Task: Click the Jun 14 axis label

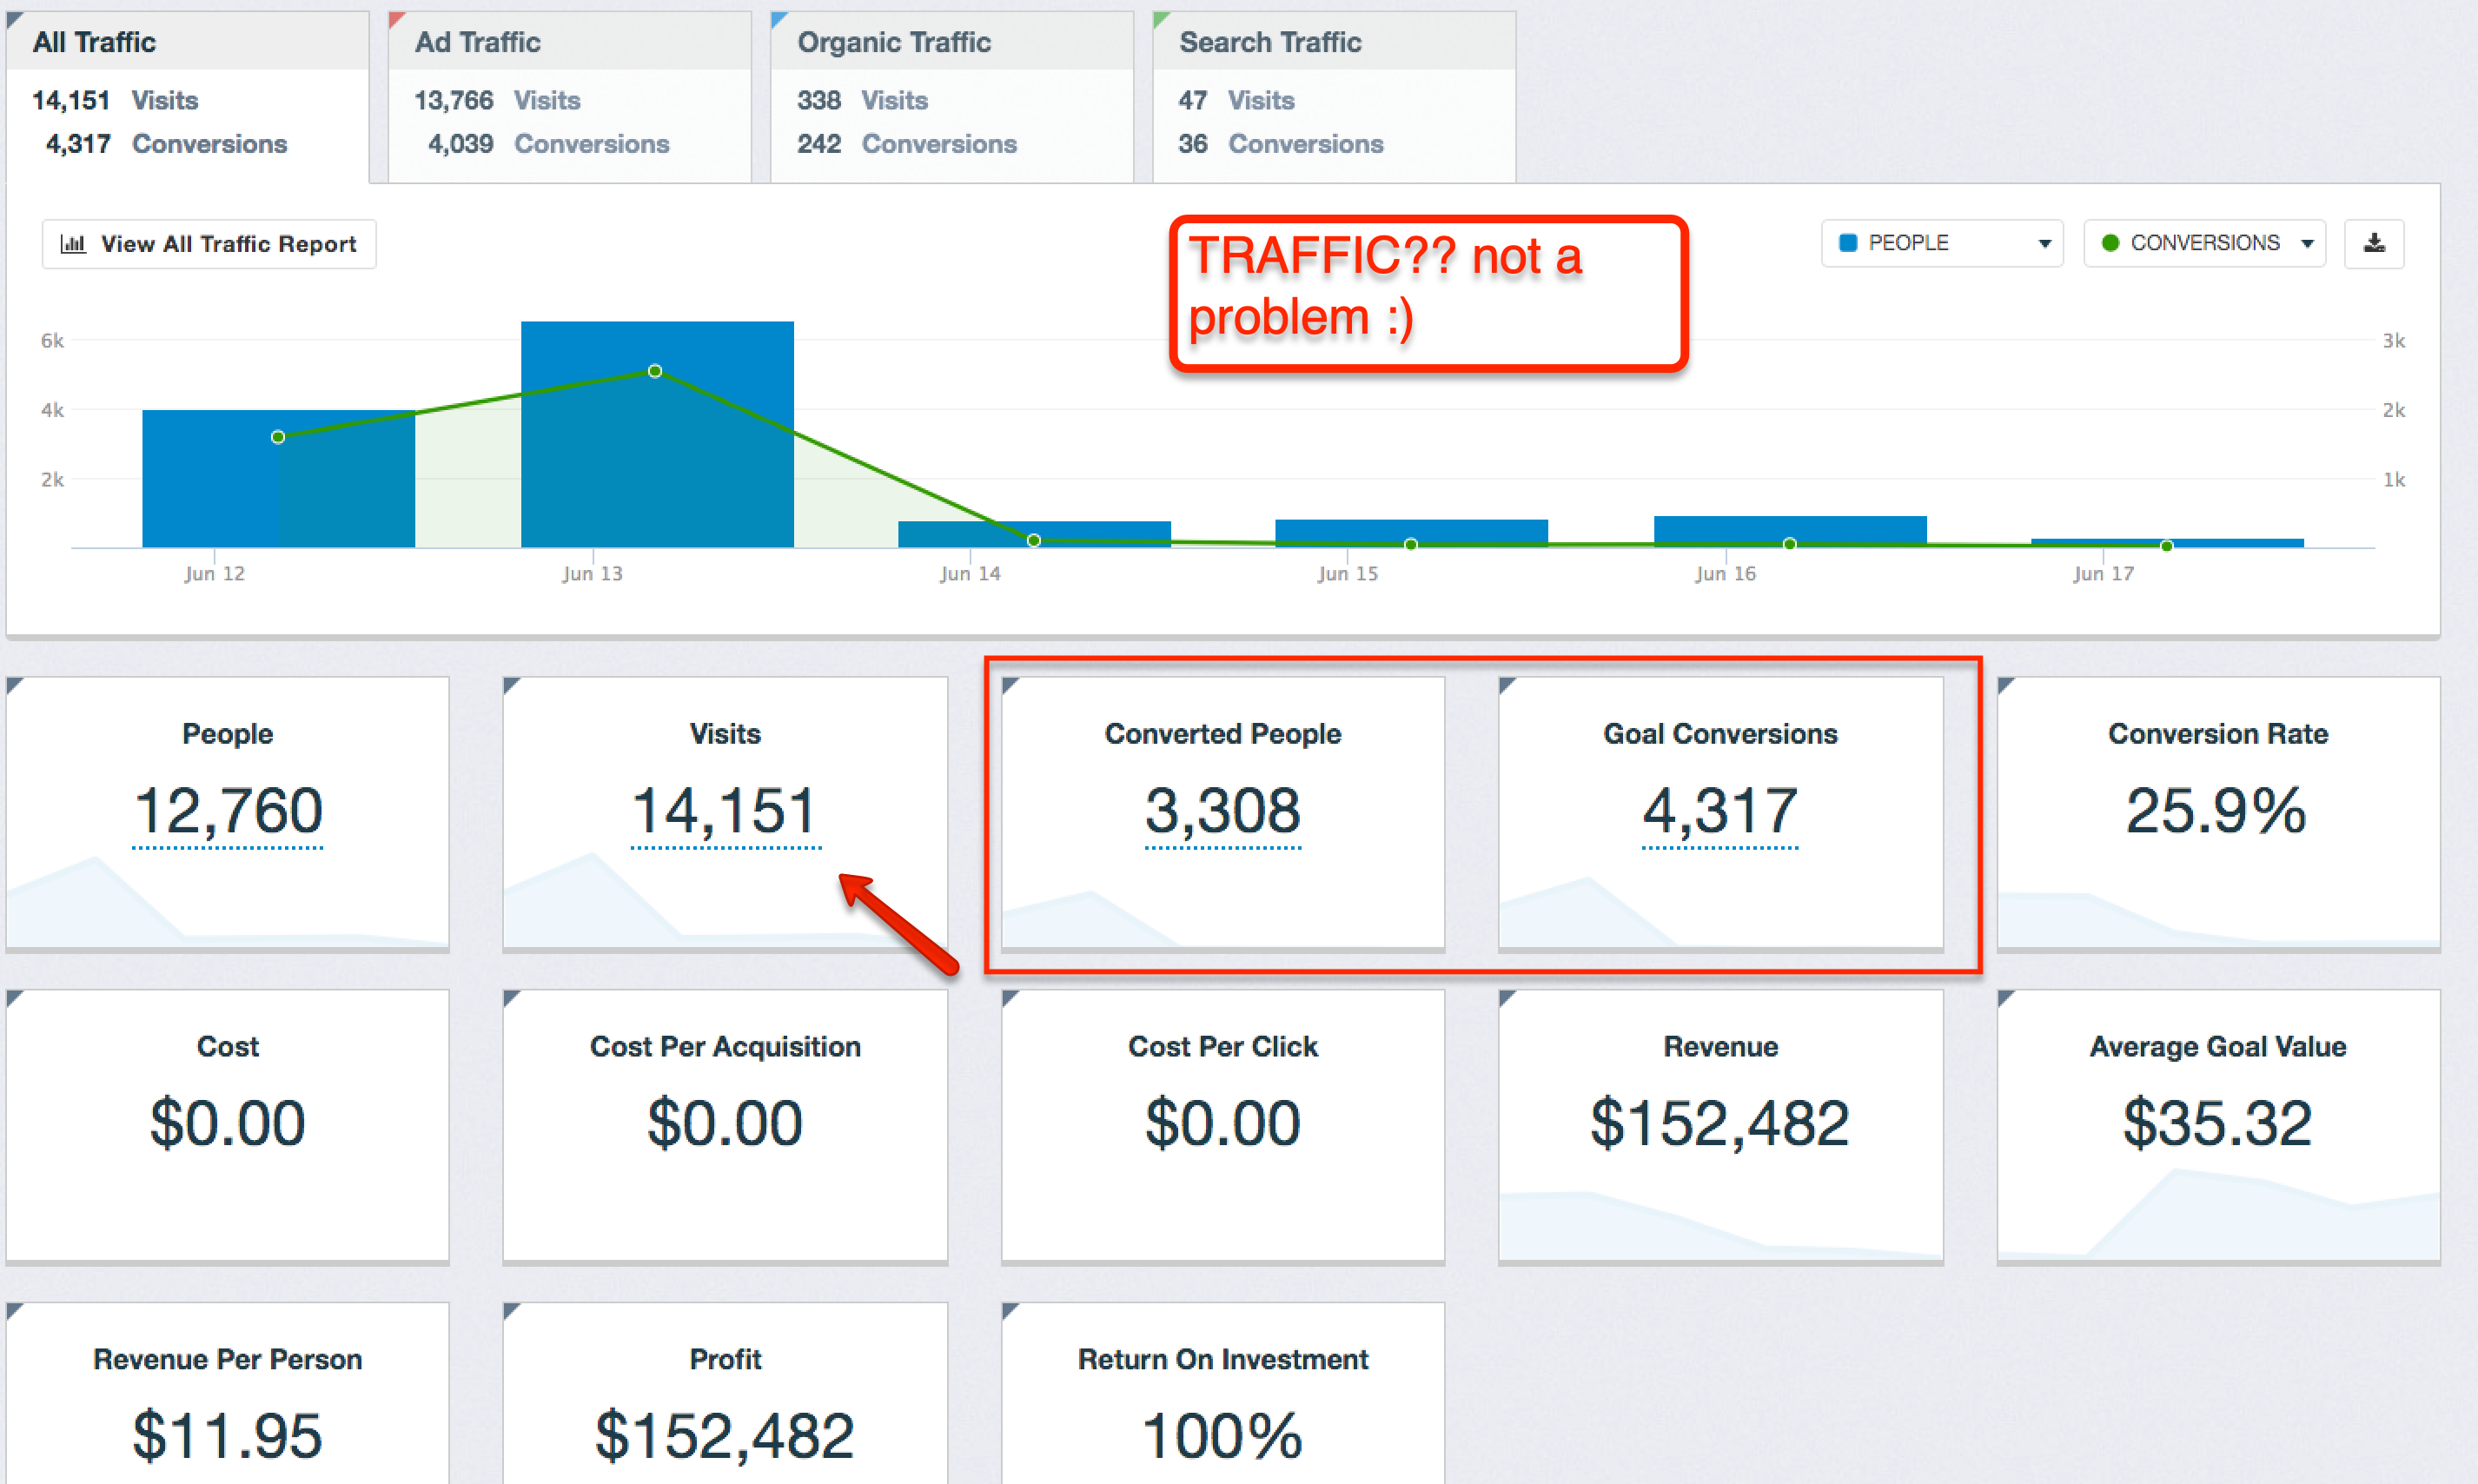Action: [x=969, y=574]
